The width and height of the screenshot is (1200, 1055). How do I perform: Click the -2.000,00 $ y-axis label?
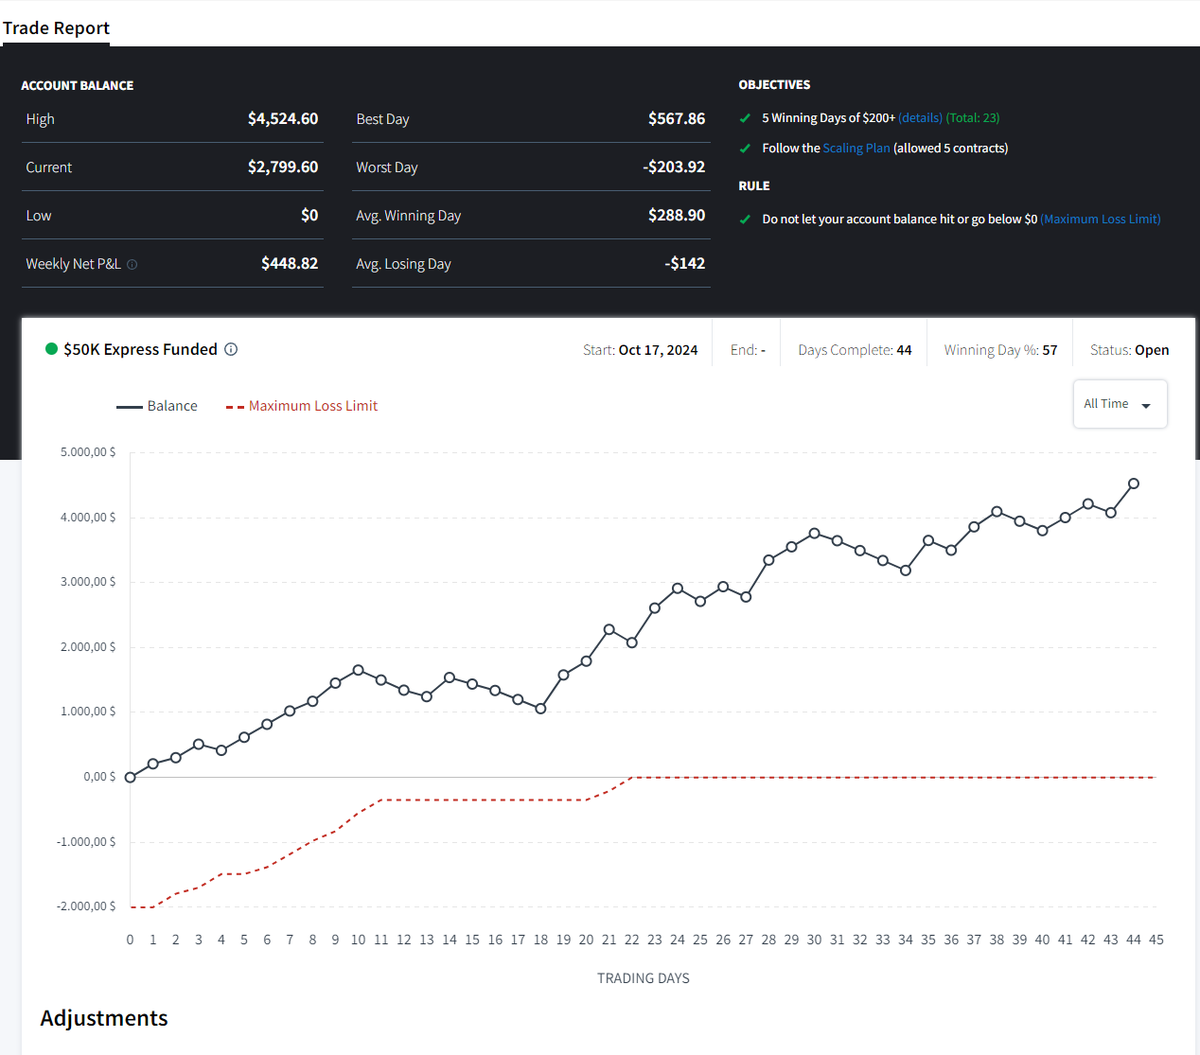(x=86, y=906)
